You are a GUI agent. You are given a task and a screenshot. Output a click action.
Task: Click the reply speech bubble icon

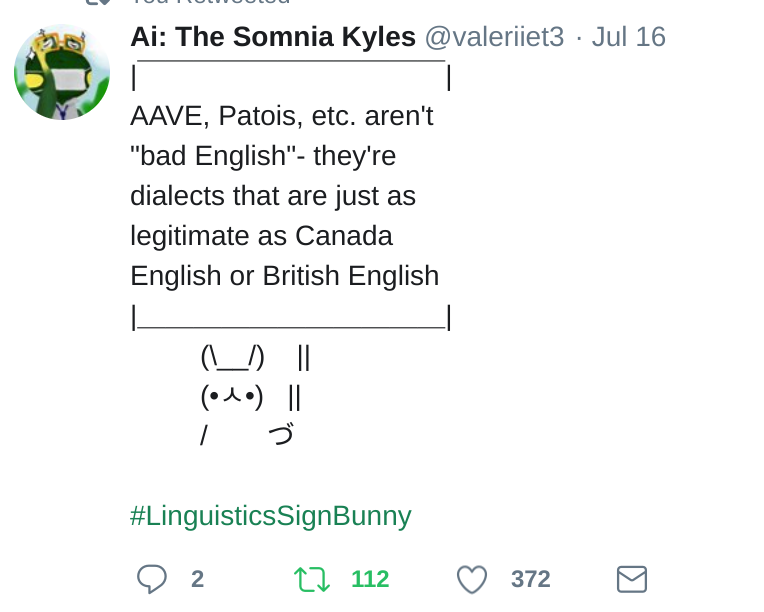(x=152, y=579)
